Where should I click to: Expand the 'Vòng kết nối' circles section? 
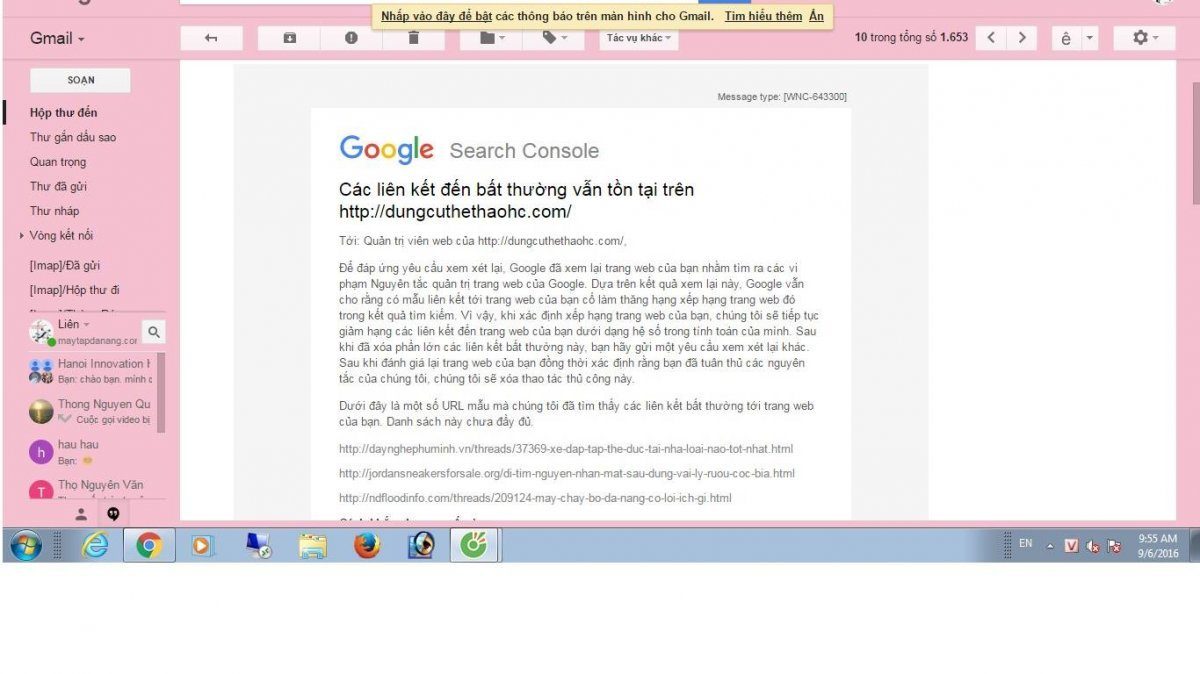tap(22, 236)
